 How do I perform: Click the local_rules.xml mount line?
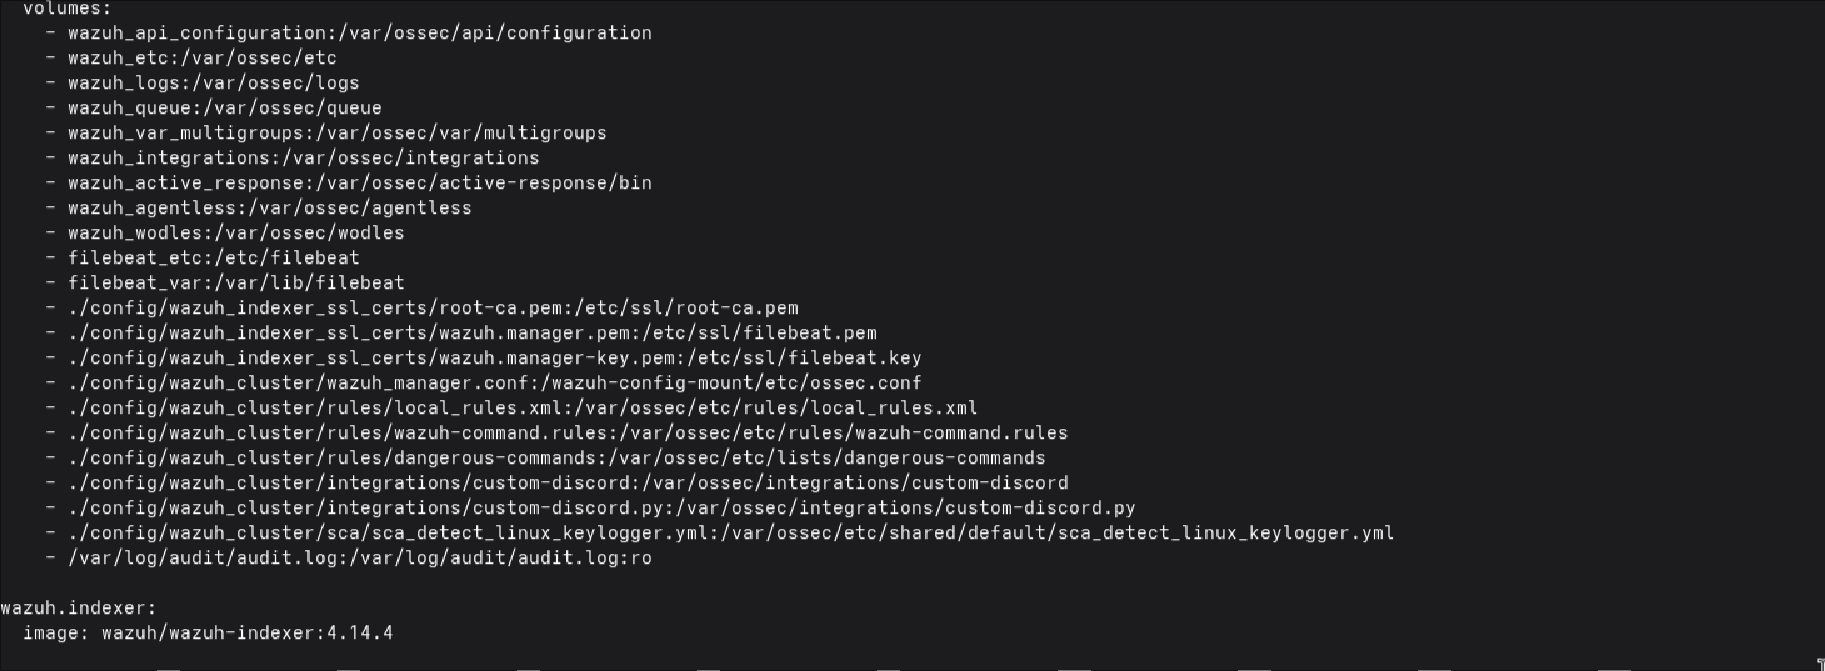coord(522,408)
